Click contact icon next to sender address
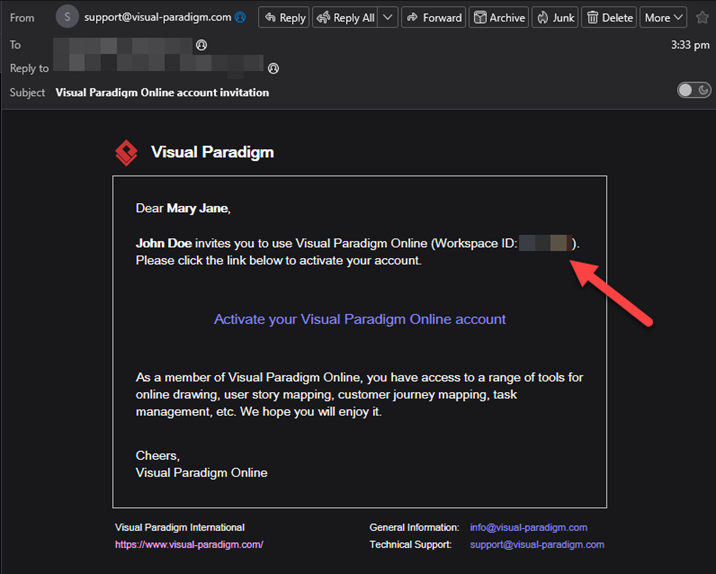Screen dimensions: 716x574 [x=240, y=17]
